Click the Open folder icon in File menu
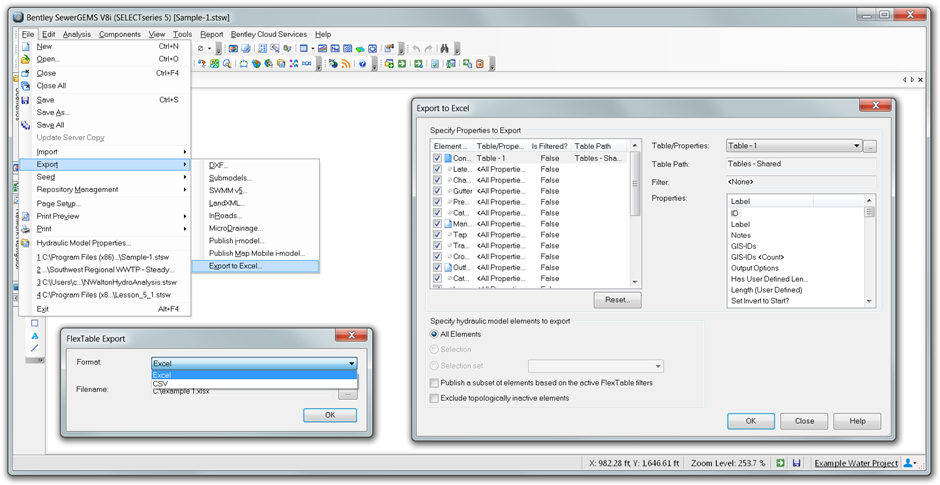 coord(25,59)
